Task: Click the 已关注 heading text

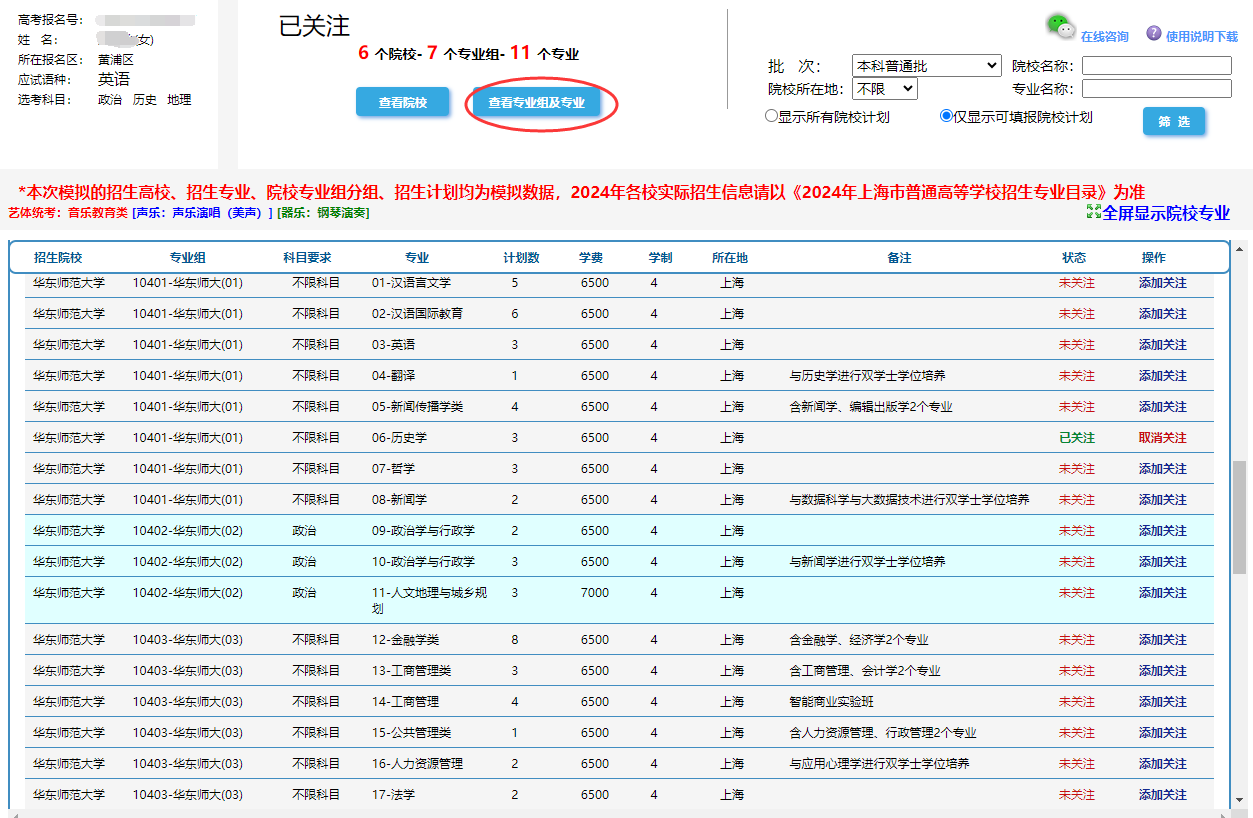Action: click(x=314, y=27)
